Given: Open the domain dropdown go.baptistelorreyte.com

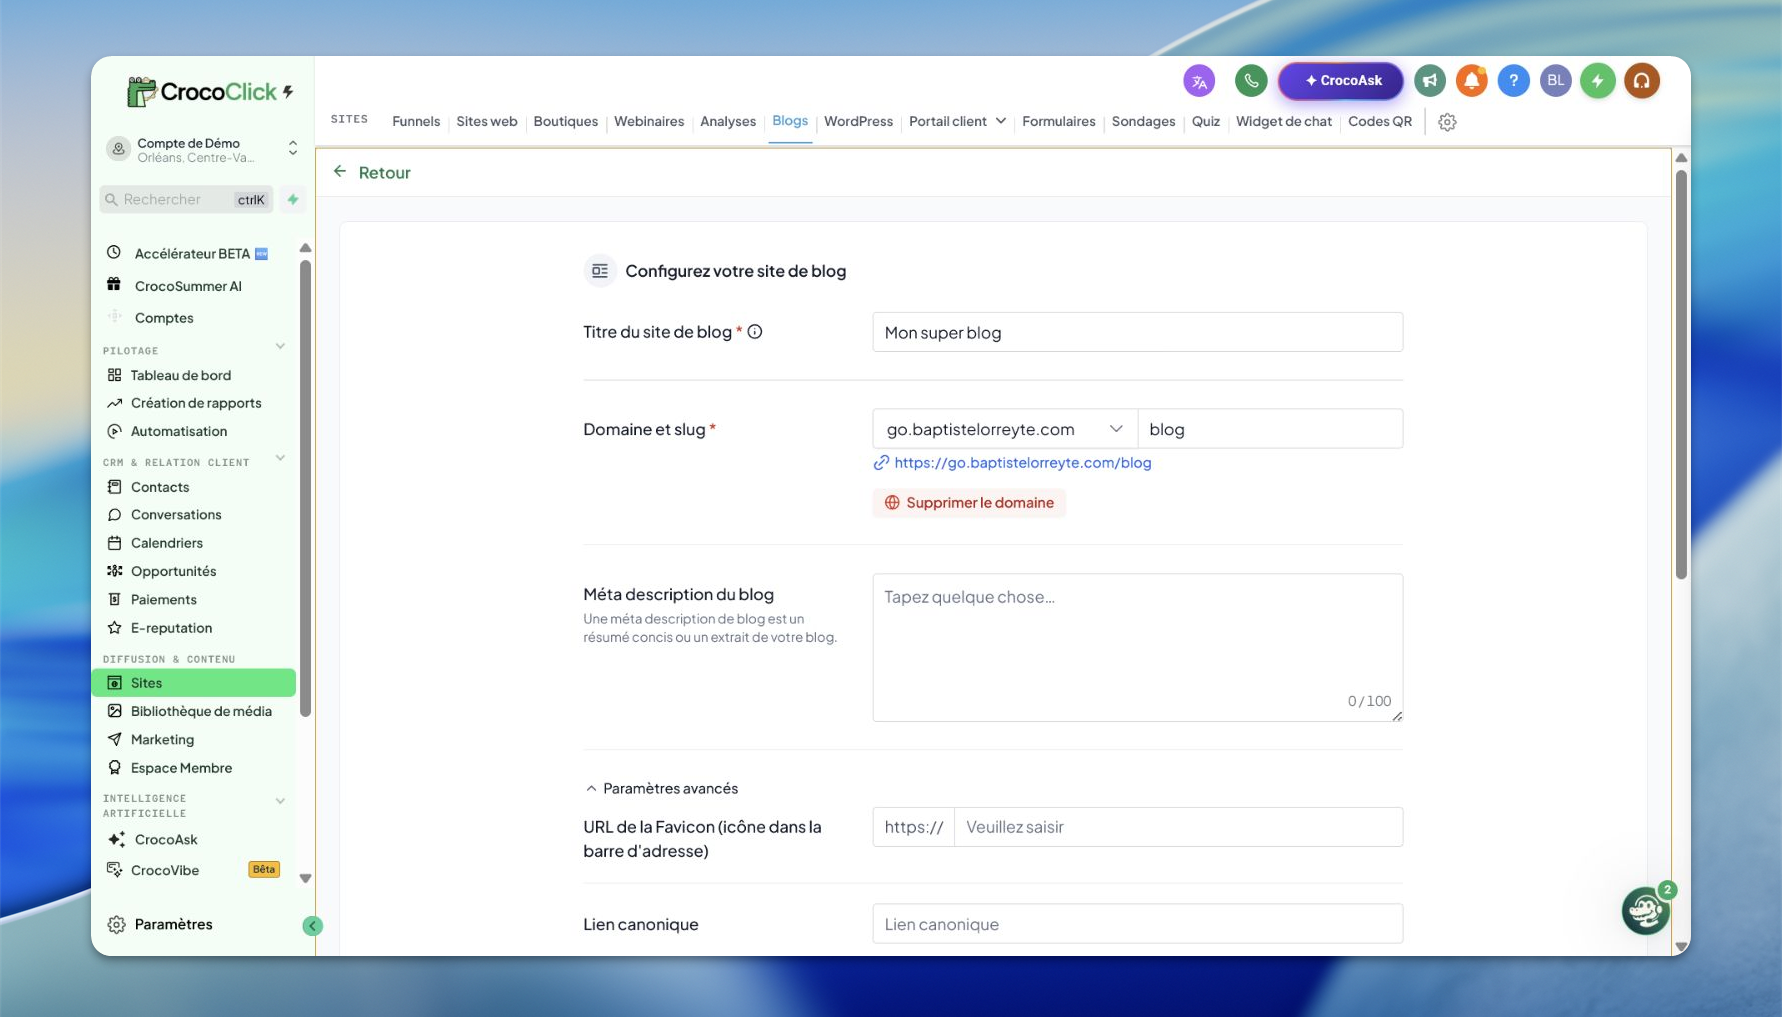Looking at the screenshot, I should pyautogui.click(x=1005, y=429).
